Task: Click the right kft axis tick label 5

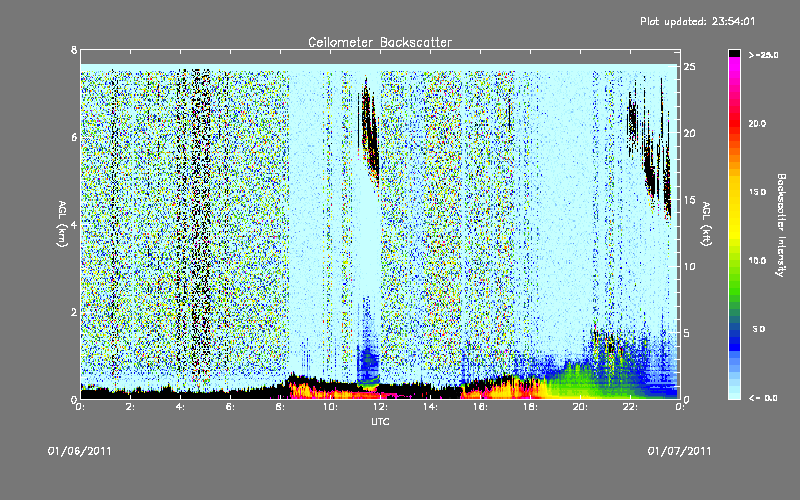Action: pos(687,333)
